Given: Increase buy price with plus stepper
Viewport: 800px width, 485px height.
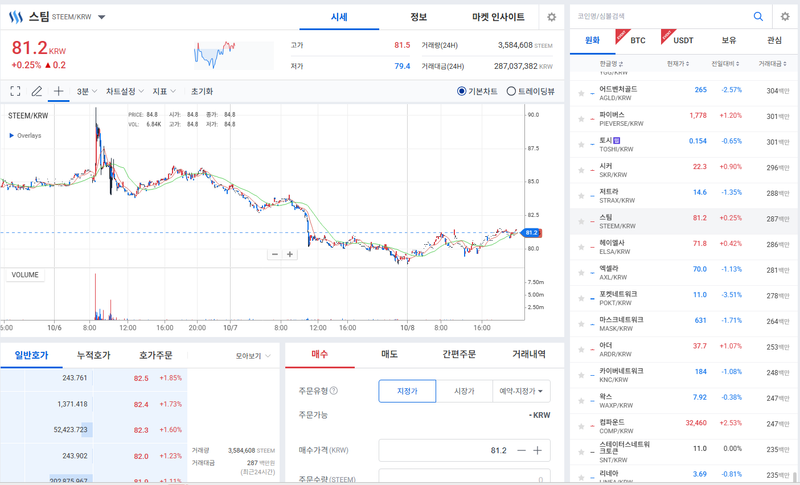Looking at the screenshot, I should pyautogui.click(x=537, y=450).
